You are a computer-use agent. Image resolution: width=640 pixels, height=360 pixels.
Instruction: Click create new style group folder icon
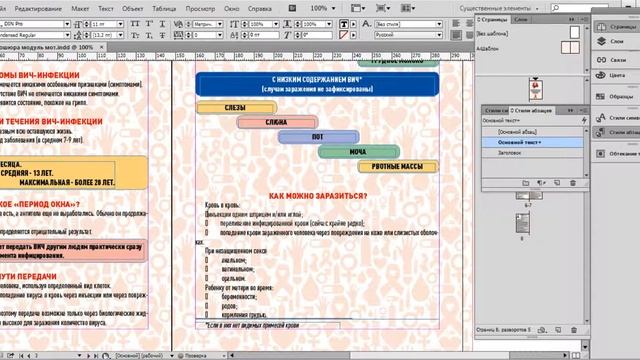(x=526, y=183)
